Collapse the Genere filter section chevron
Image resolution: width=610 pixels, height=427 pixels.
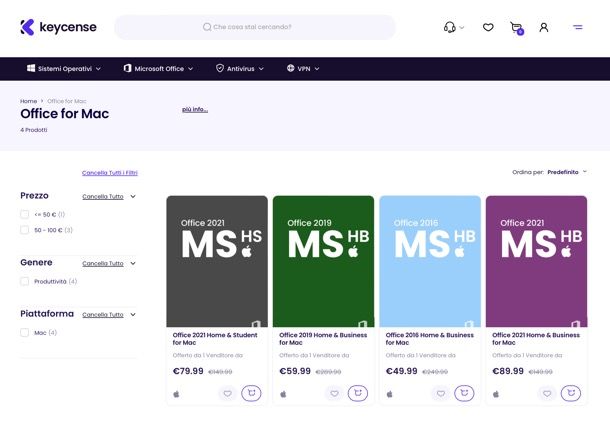click(133, 263)
